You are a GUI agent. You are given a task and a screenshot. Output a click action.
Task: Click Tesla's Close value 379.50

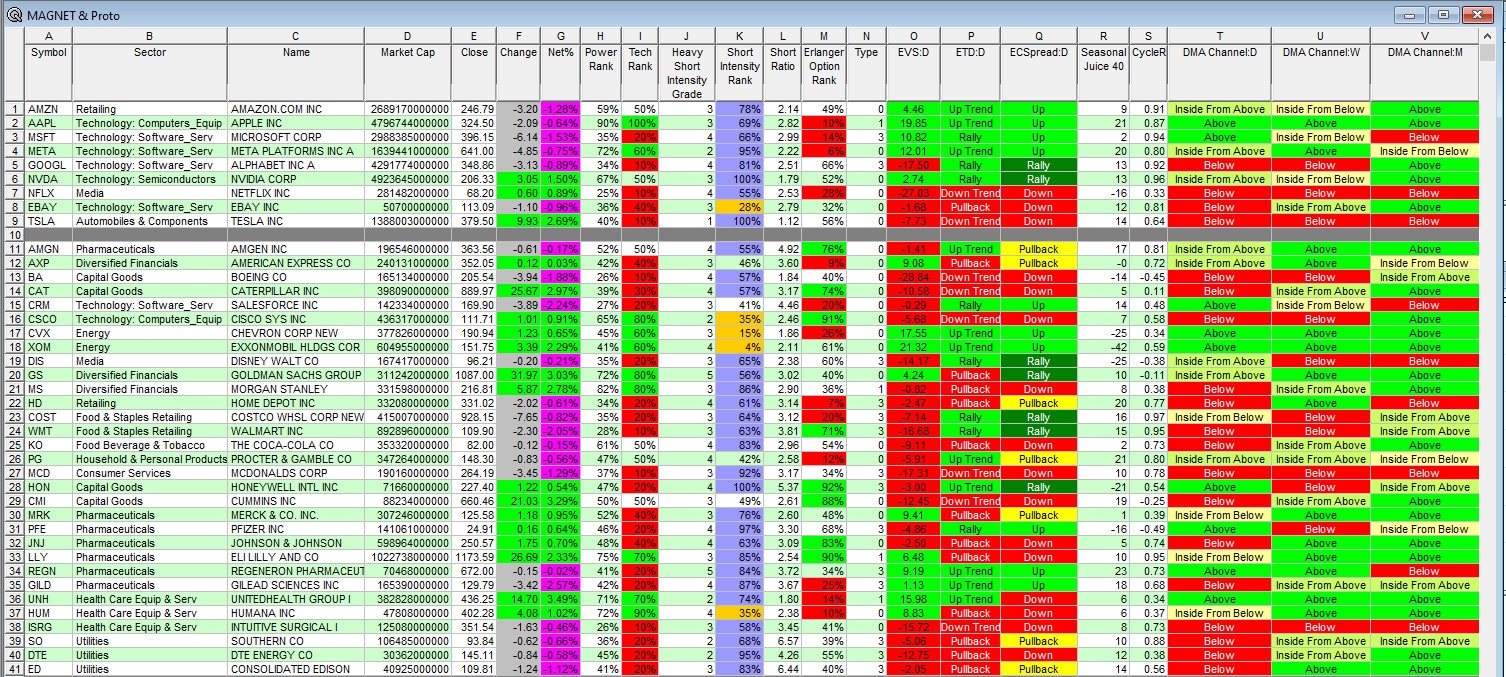pos(474,221)
